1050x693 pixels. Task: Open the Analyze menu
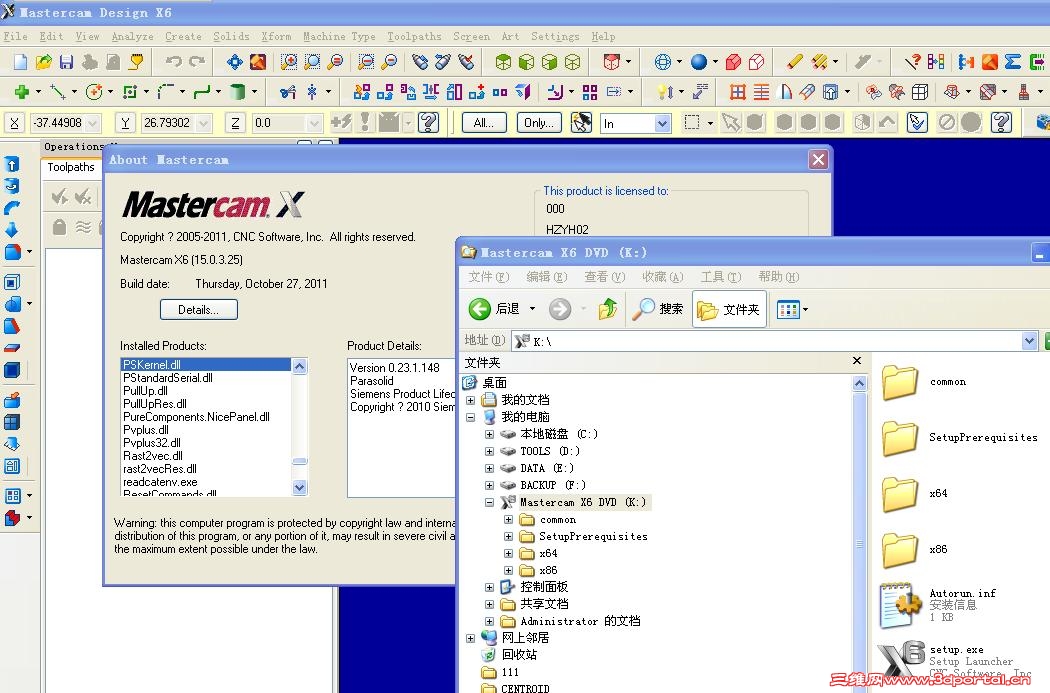point(133,36)
